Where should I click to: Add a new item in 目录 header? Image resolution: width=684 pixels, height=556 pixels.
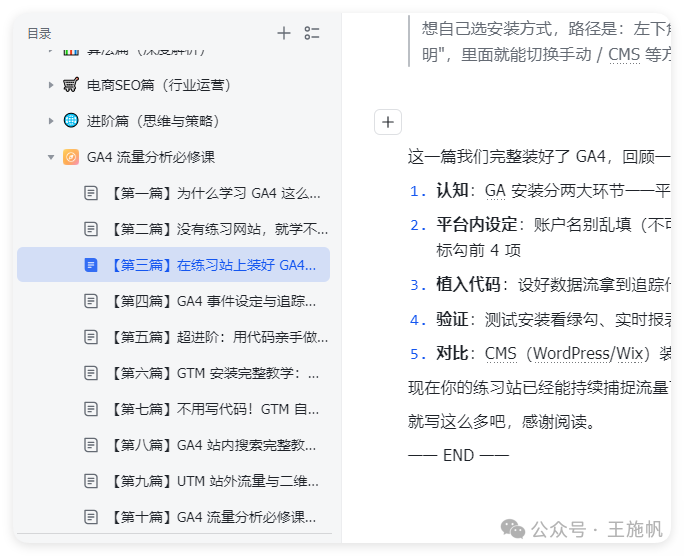284,33
